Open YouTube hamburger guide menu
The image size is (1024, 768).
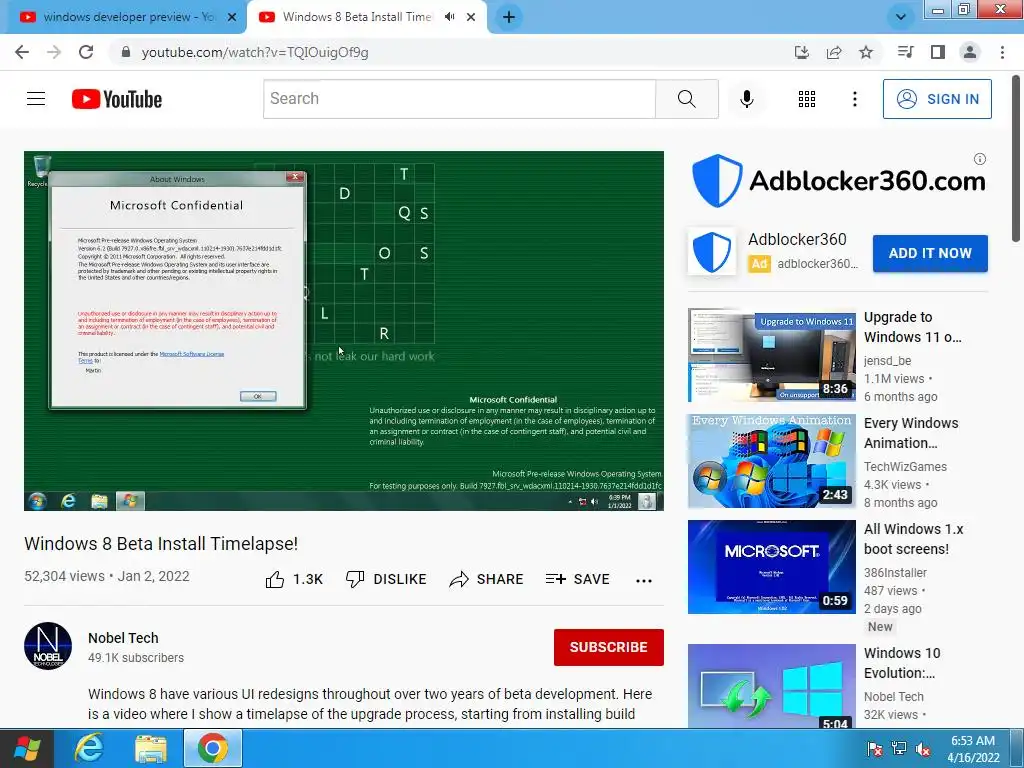(36, 99)
